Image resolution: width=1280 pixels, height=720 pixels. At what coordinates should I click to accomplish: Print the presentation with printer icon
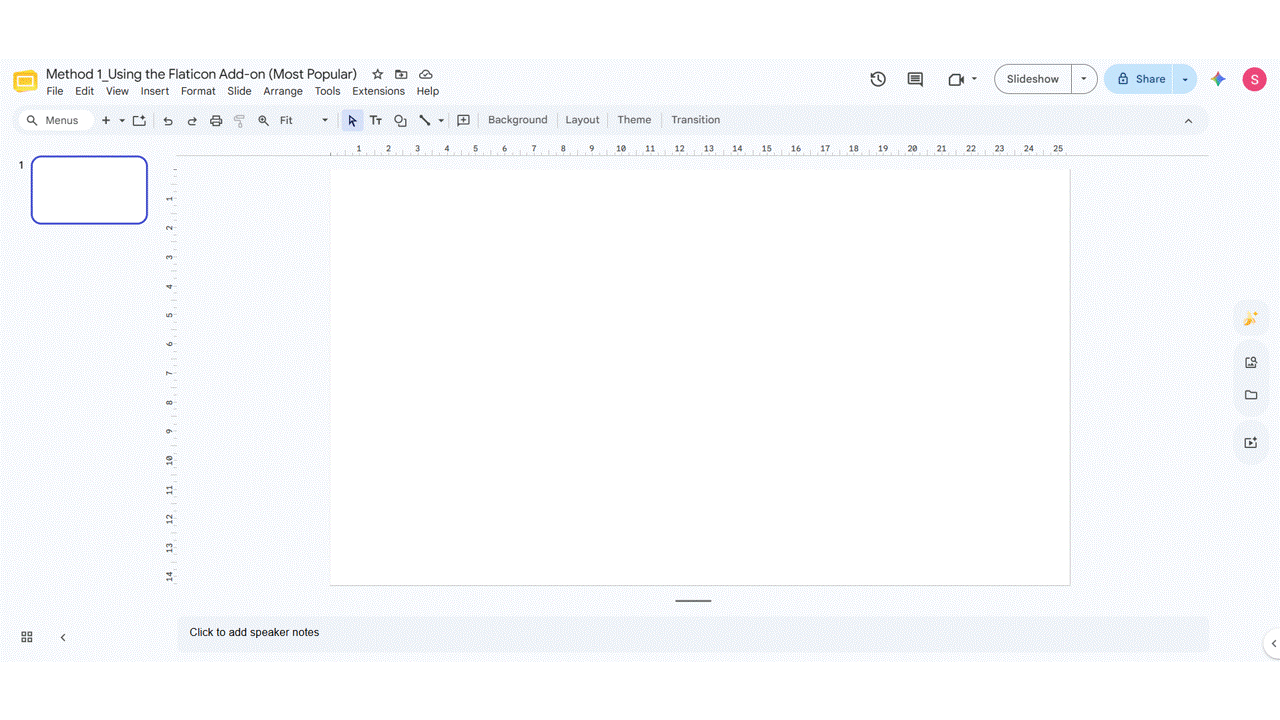(216, 120)
